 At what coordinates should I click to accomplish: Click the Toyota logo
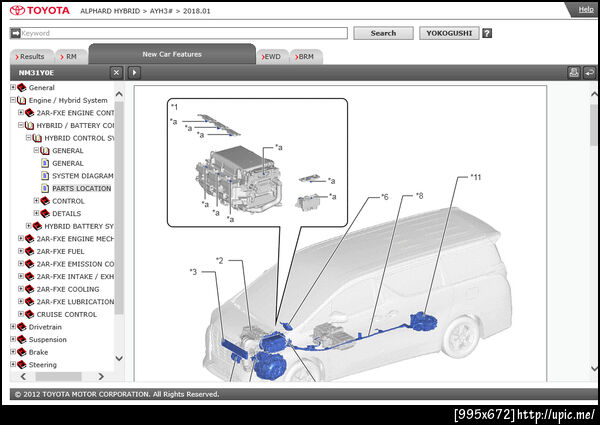[x=40, y=10]
